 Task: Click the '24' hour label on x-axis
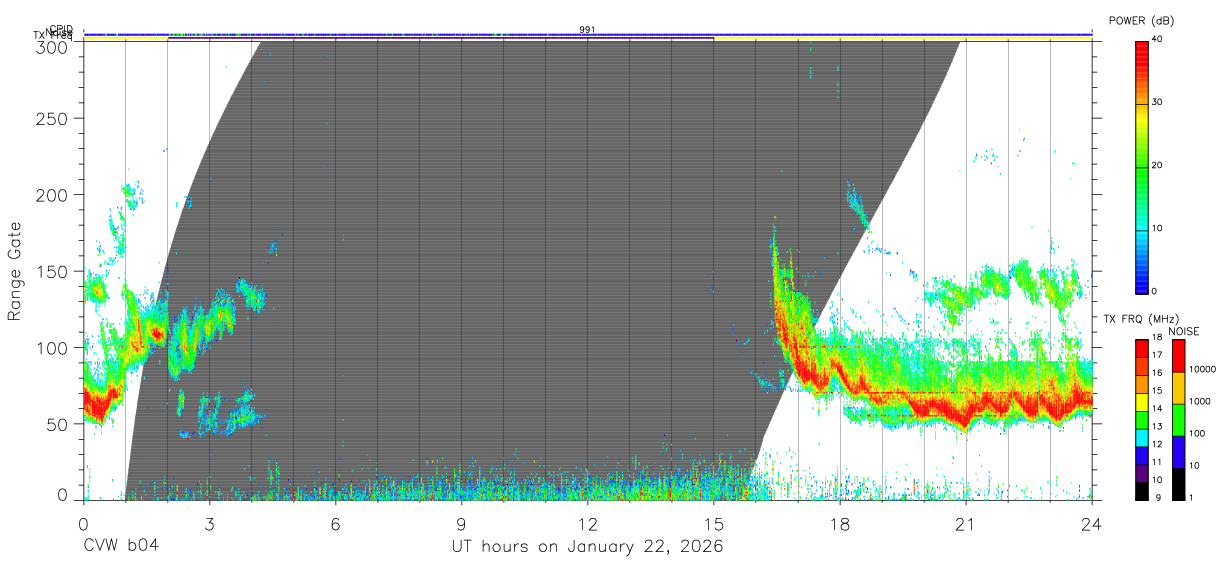(1092, 523)
